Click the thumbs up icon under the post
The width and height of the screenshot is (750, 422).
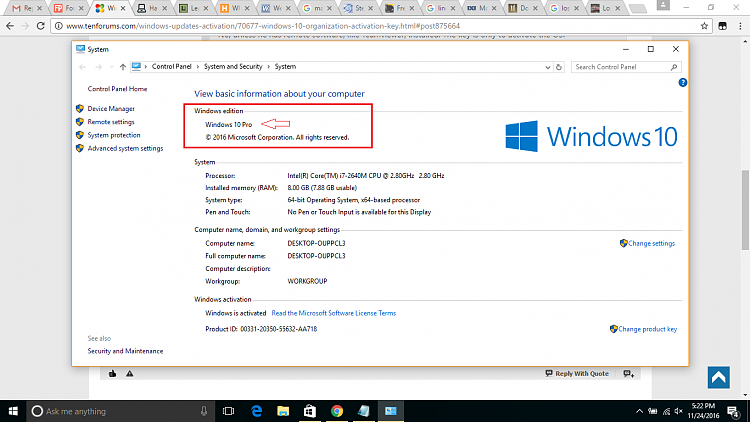pyautogui.click(x=112, y=374)
